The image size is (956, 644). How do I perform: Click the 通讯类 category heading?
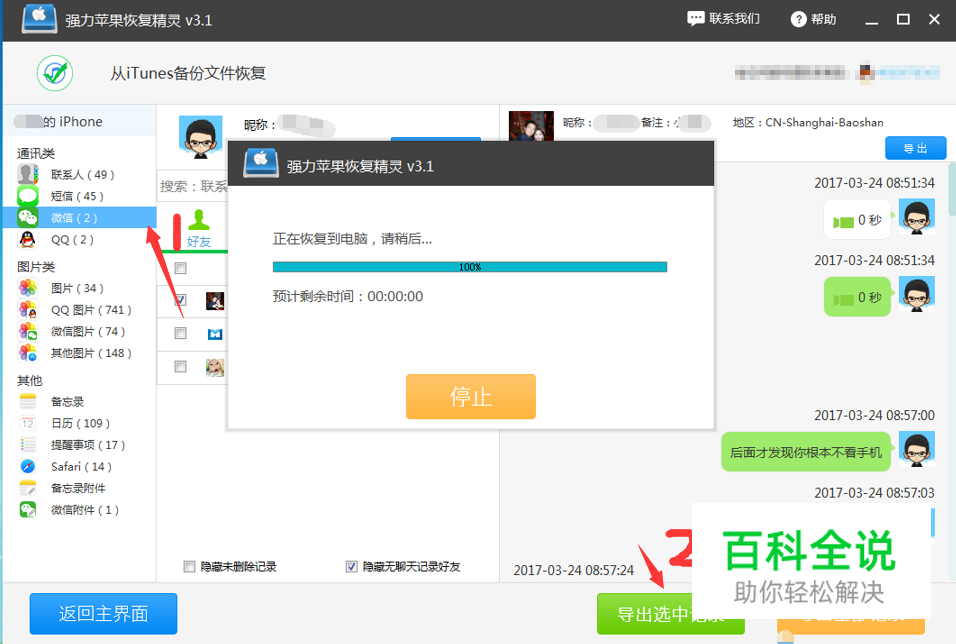tap(36, 153)
